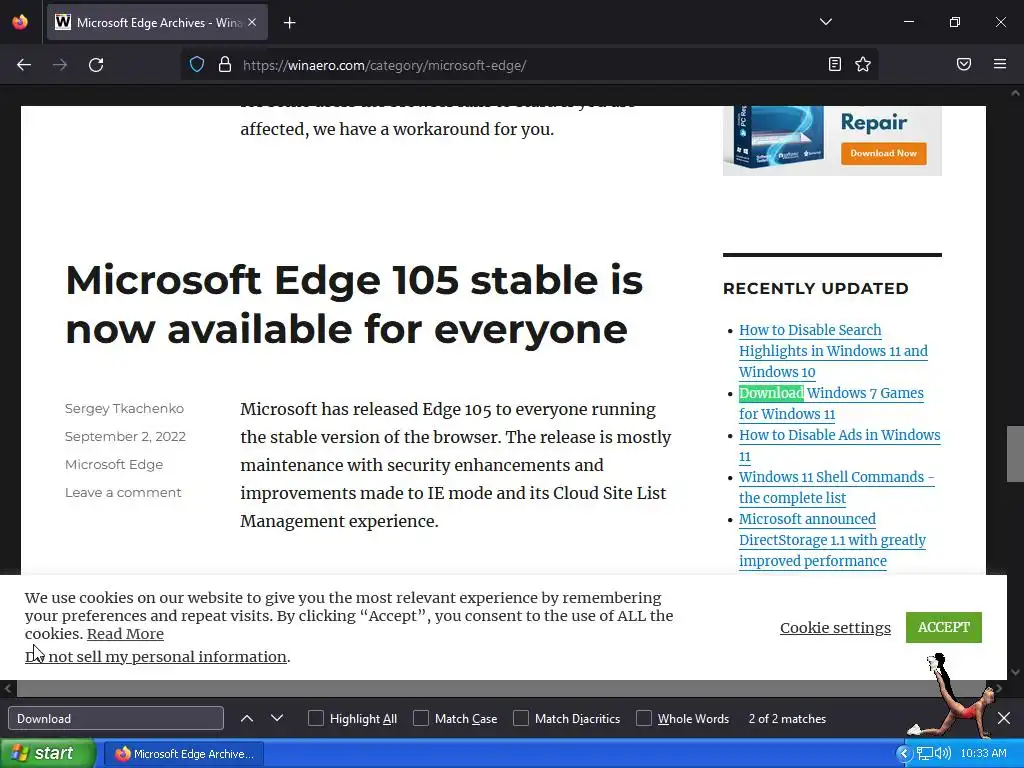This screenshot has height=768, width=1024.
Task: Open tracking protection shield icon
Action: click(197, 65)
